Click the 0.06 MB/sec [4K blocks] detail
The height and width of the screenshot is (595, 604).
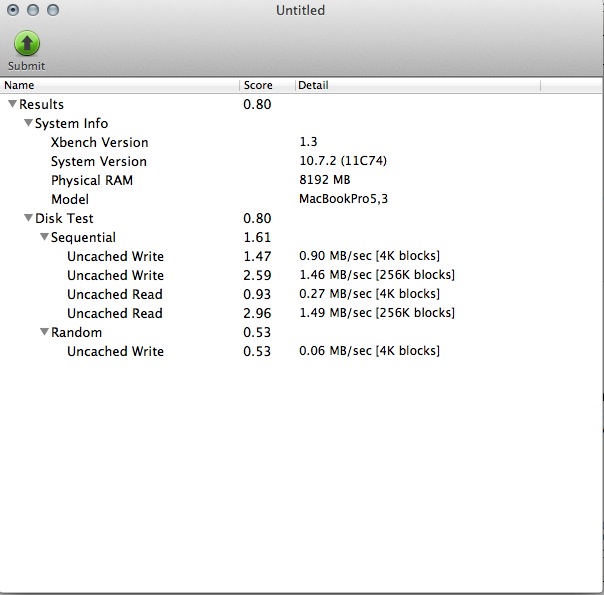[x=369, y=351]
